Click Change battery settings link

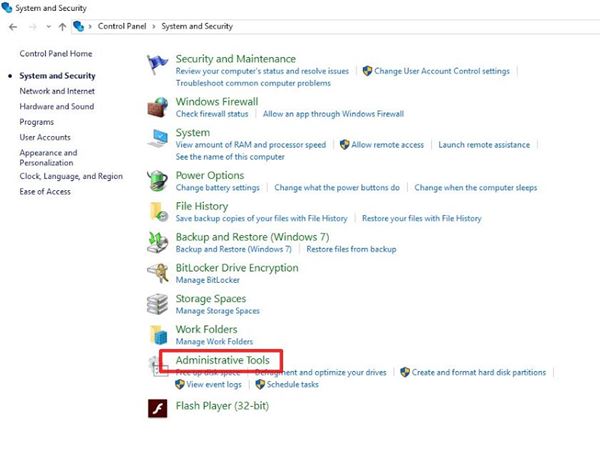coord(218,188)
